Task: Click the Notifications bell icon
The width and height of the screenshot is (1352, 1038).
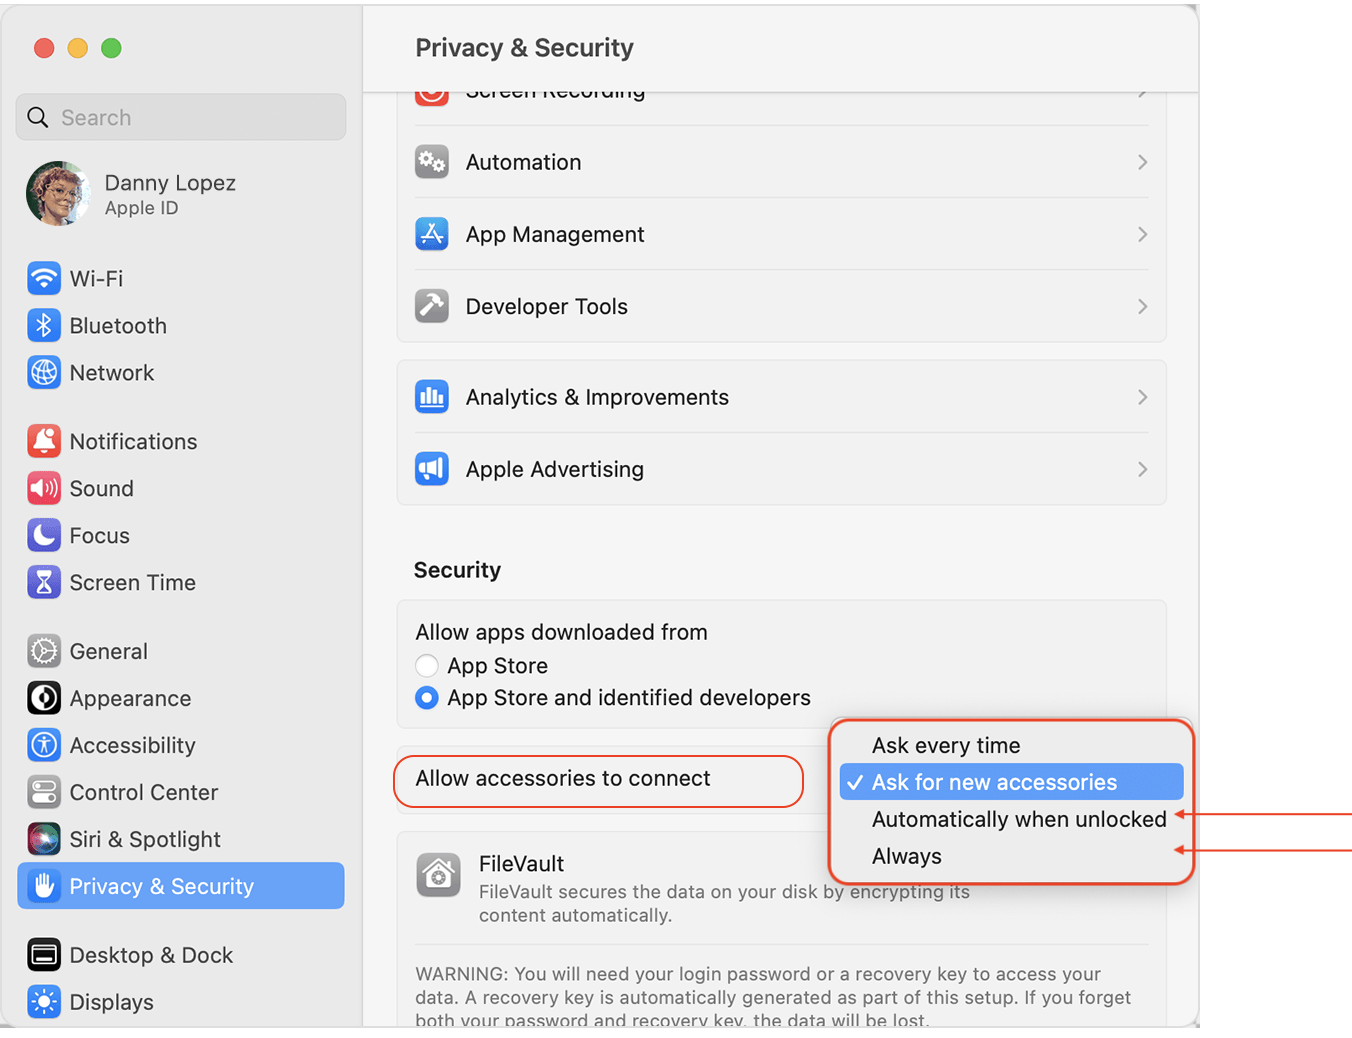Action: pyautogui.click(x=44, y=441)
